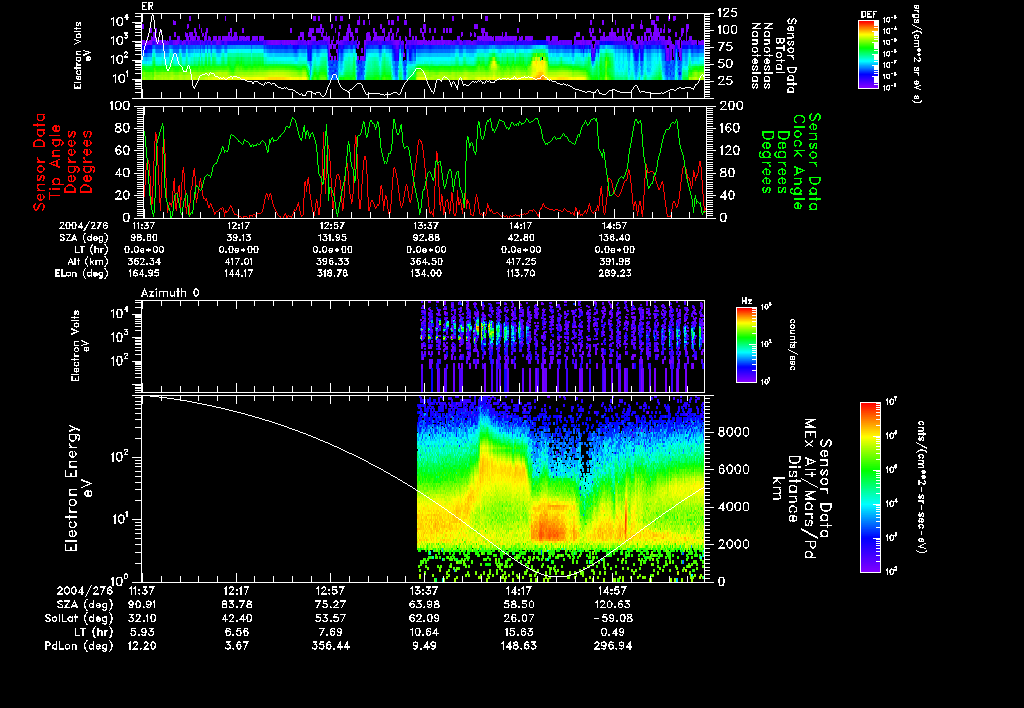Select SZA value 75.27

[x=330, y=604]
